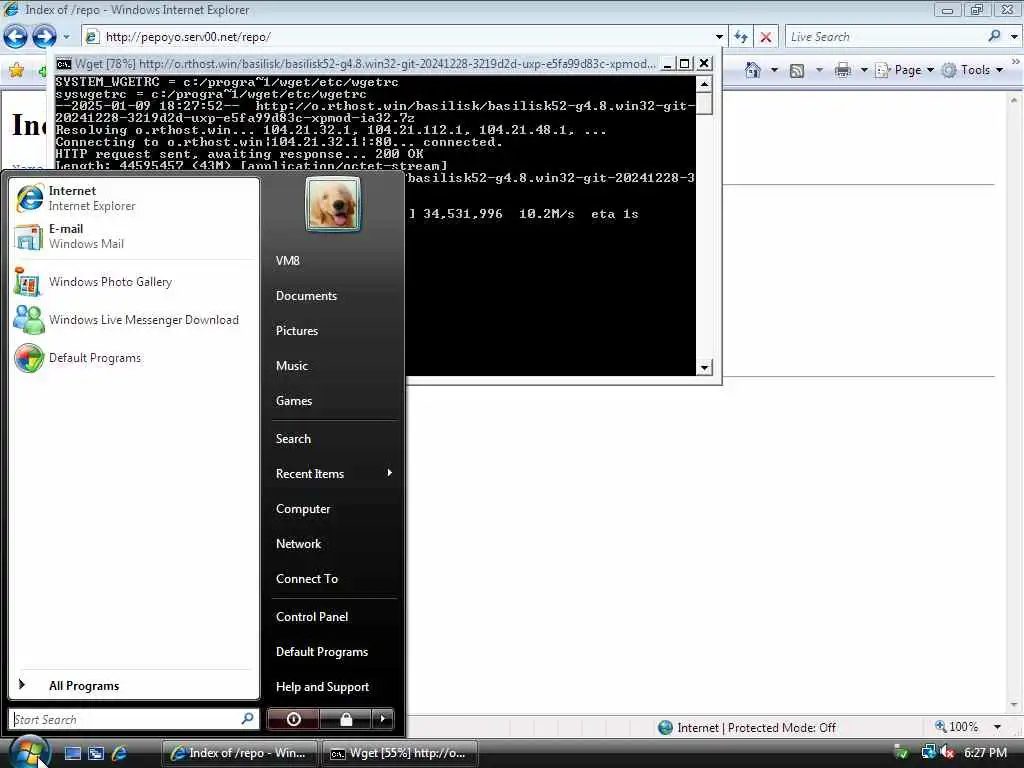Click the power sleep button

tap(294, 719)
